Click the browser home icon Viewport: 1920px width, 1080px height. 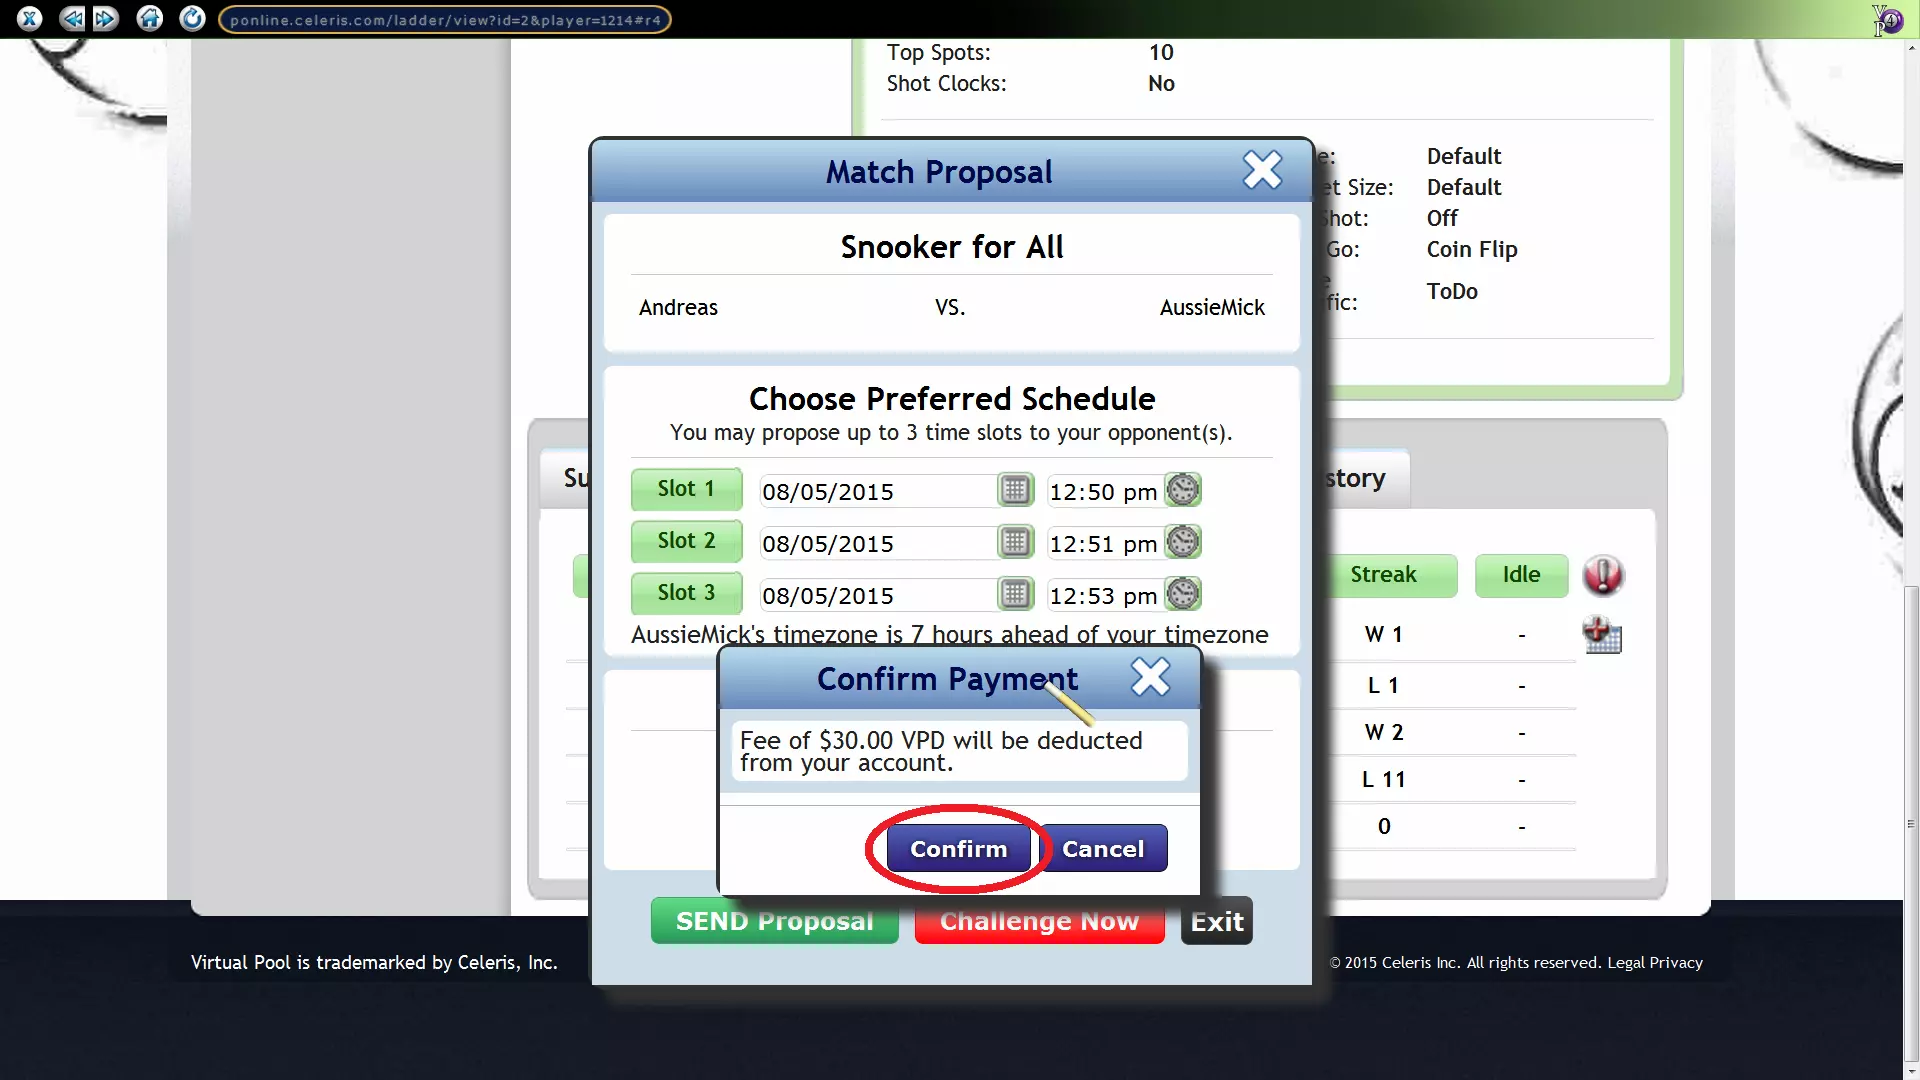point(149,18)
